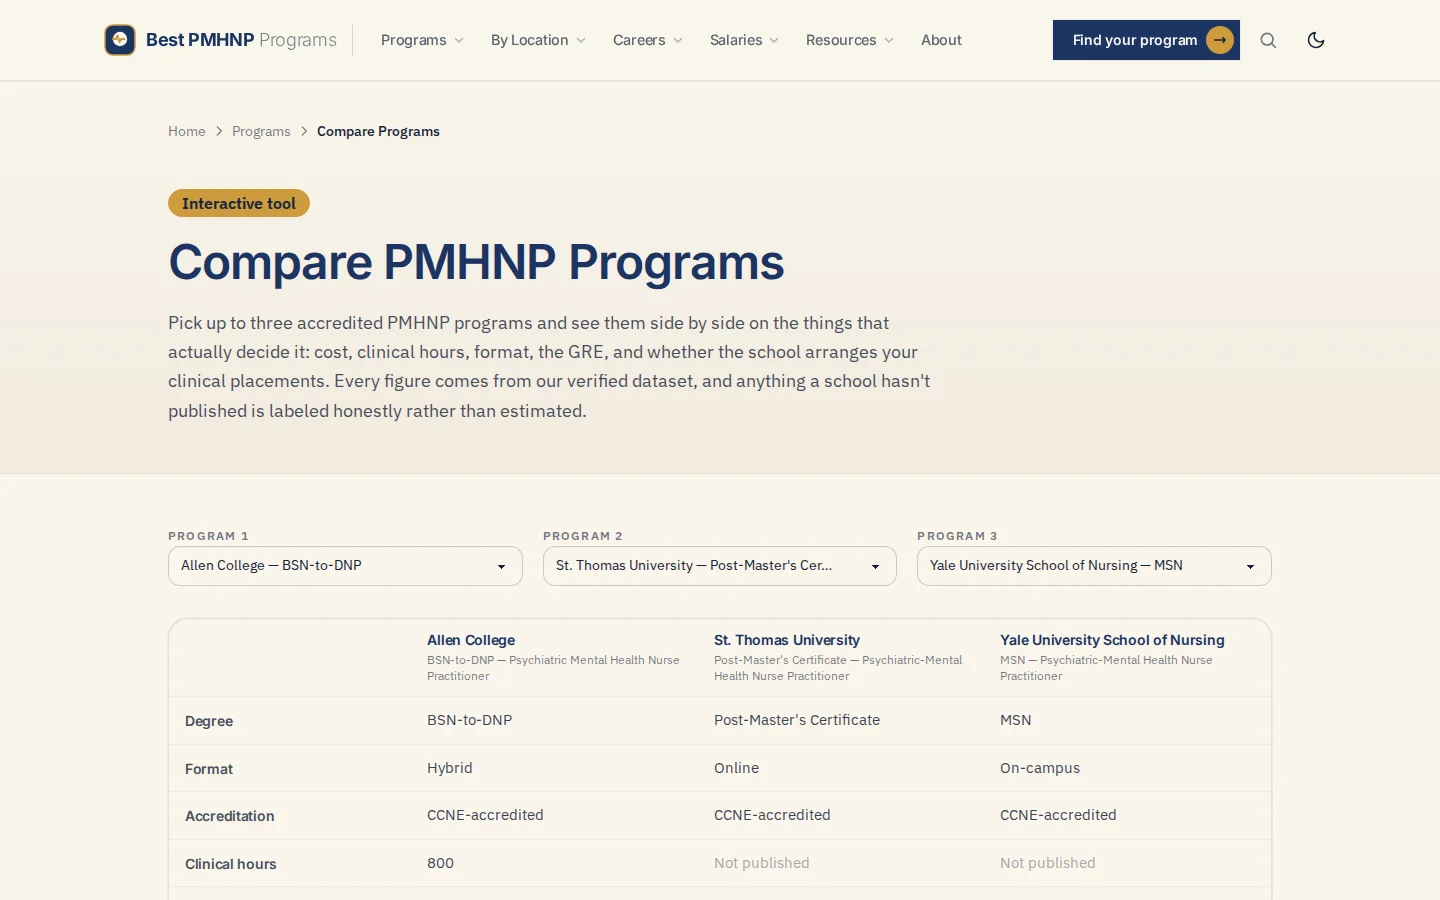Click the Allen College column header
The height and width of the screenshot is (900, 1440).
pos(471,640)
